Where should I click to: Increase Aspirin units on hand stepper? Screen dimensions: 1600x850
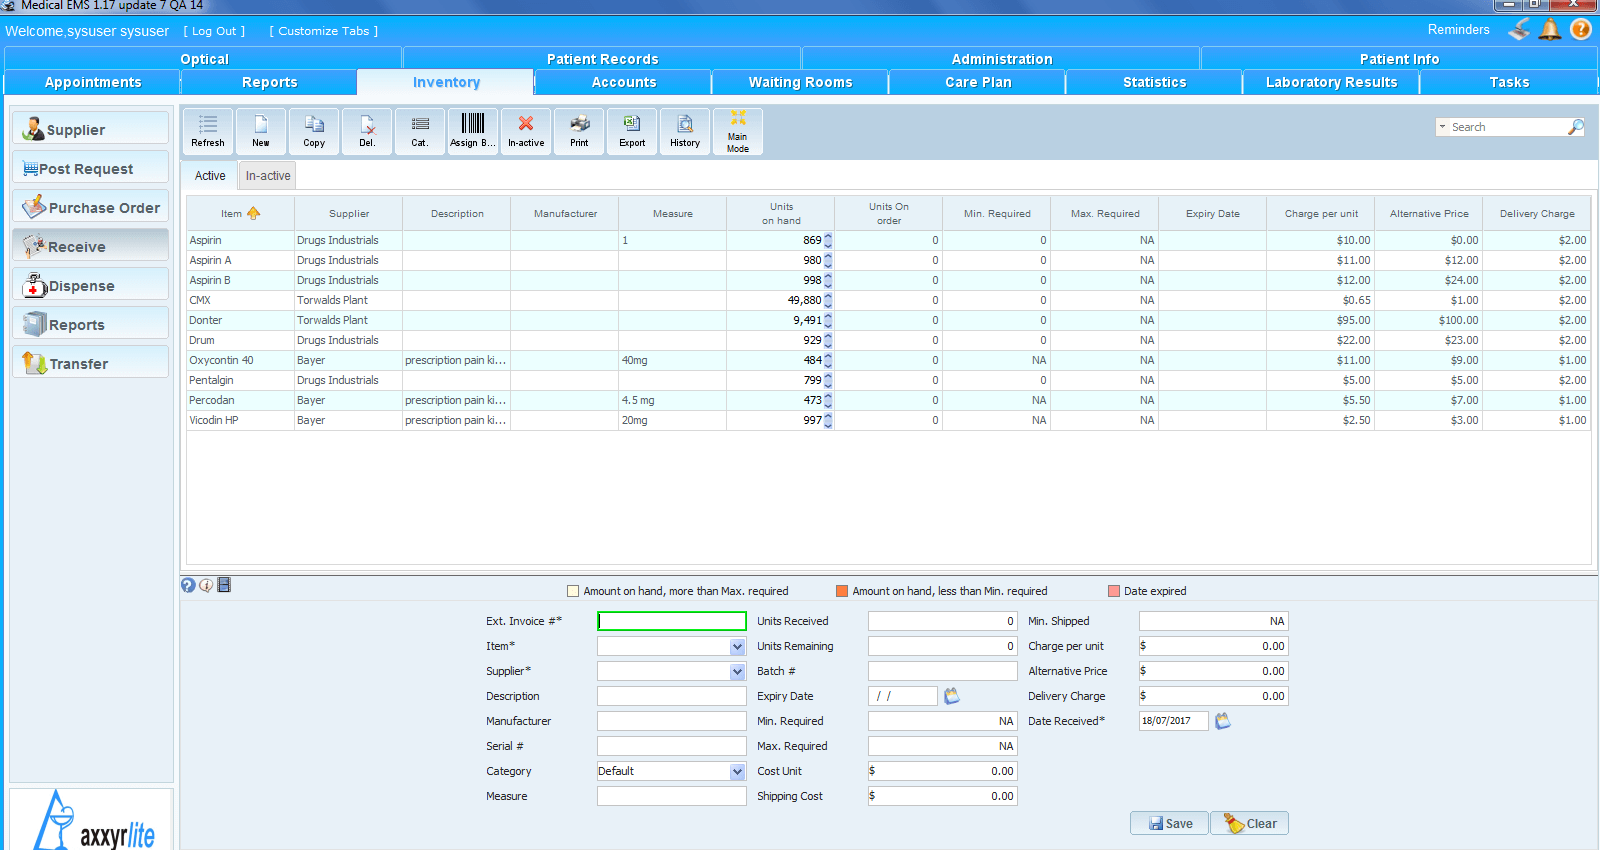pos(828,237)
